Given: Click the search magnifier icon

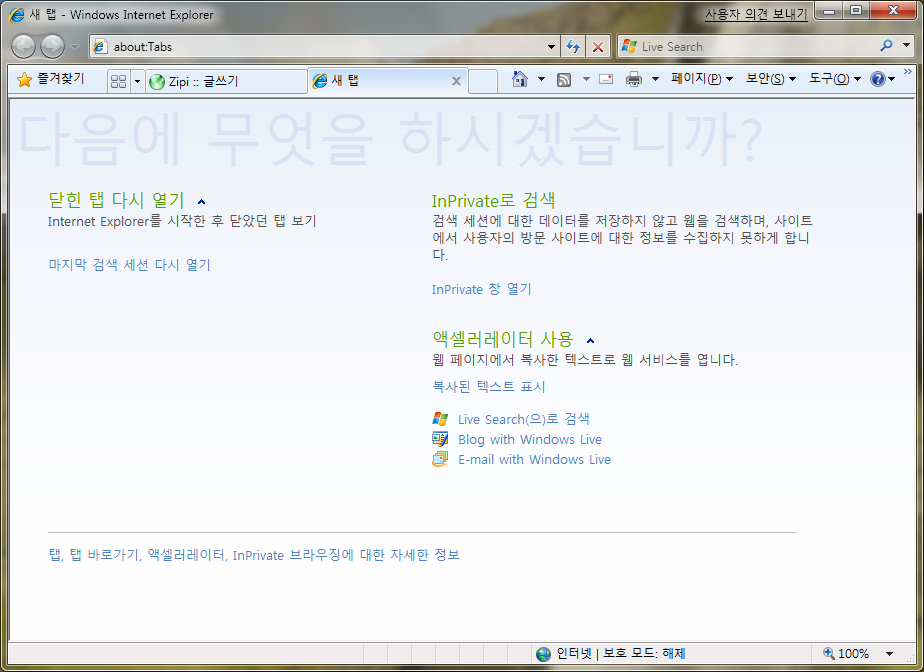Looking at the screenshot, I should (x=886, y=46).
